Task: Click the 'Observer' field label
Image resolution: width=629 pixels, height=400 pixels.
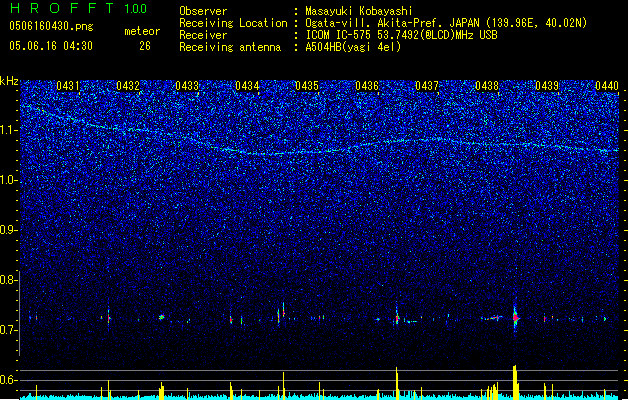Action: (203, 11)
